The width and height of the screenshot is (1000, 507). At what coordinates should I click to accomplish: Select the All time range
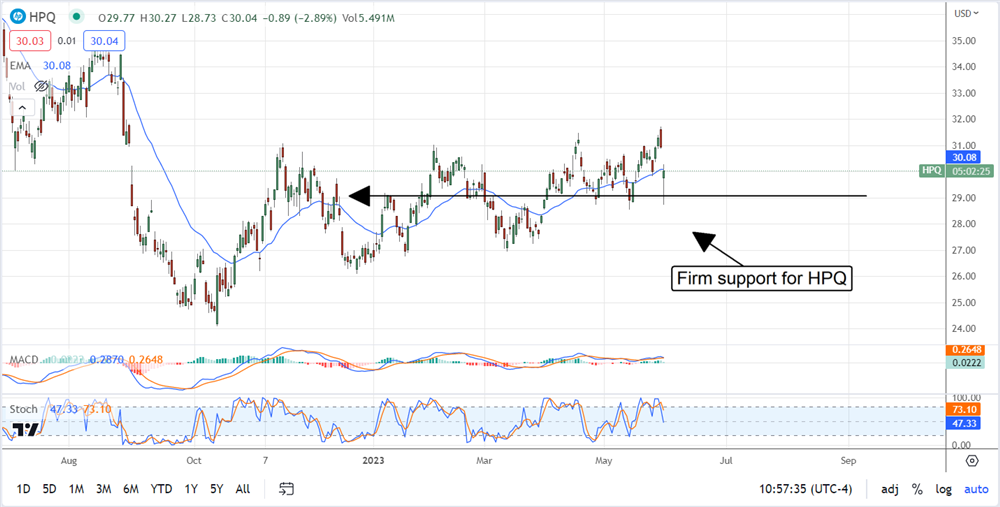click(x=242, y=489)
